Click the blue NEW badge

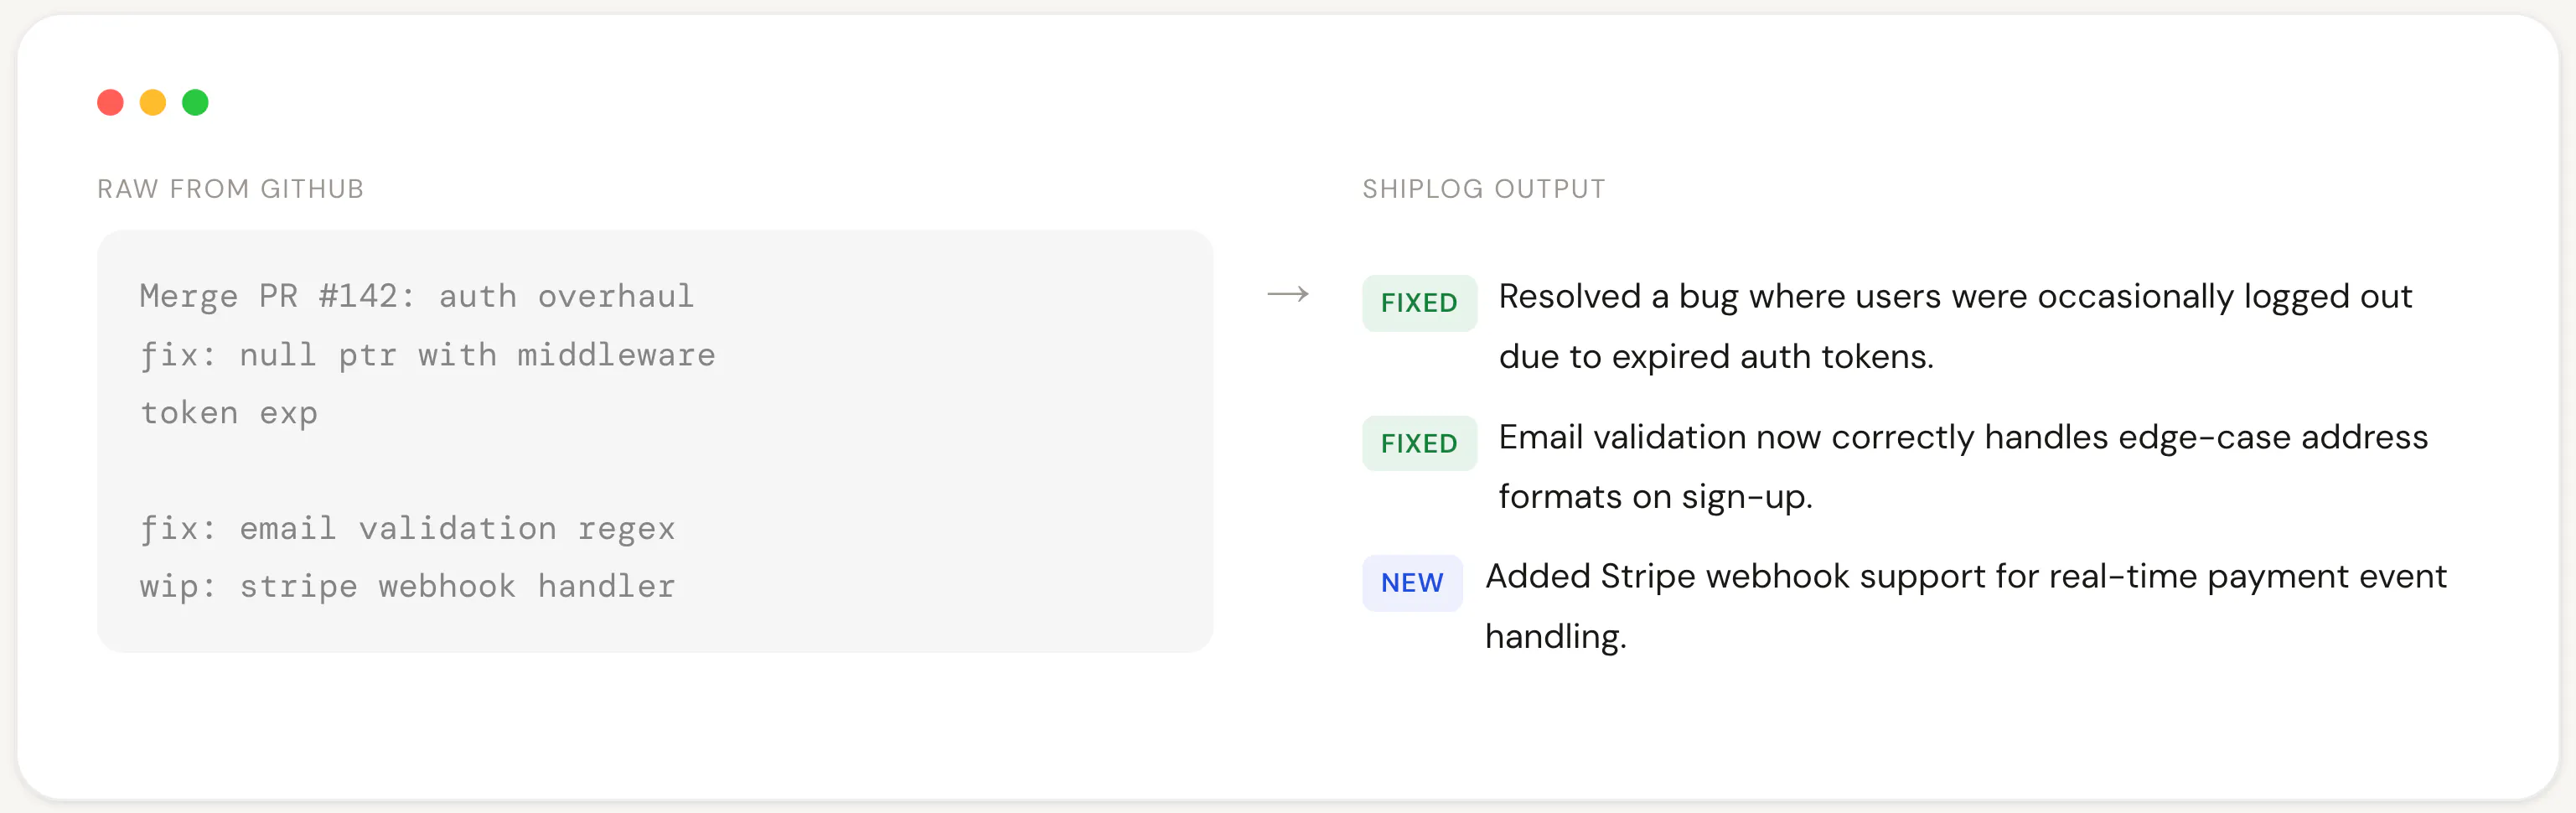[1412, 583]
